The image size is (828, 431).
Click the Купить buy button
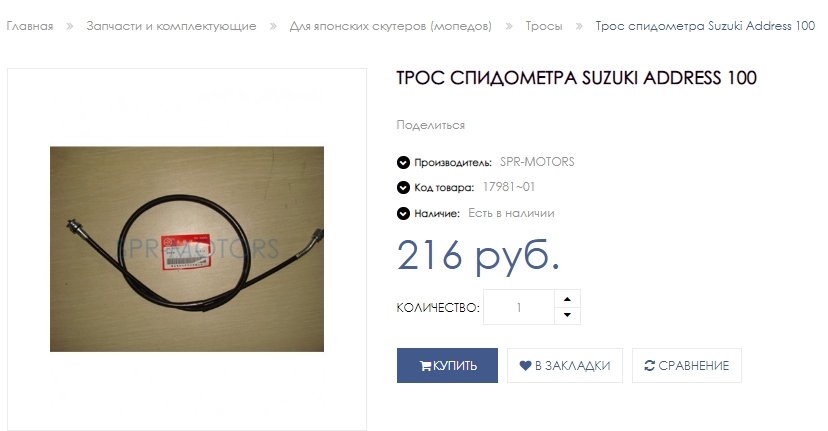click(447, 365)
